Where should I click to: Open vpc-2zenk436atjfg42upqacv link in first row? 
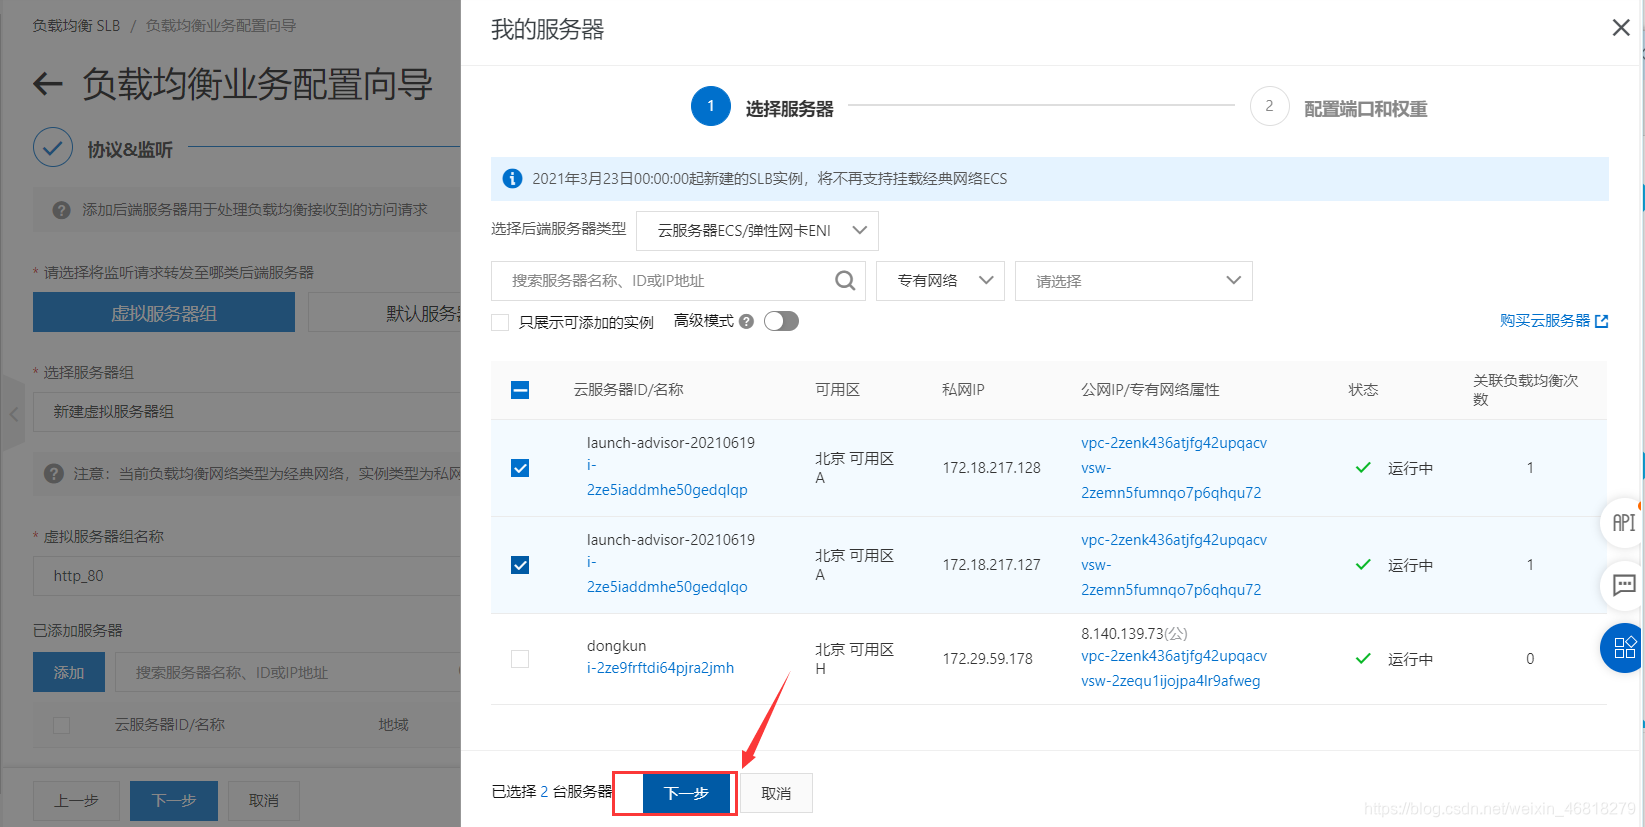(x=1174, y=443)
